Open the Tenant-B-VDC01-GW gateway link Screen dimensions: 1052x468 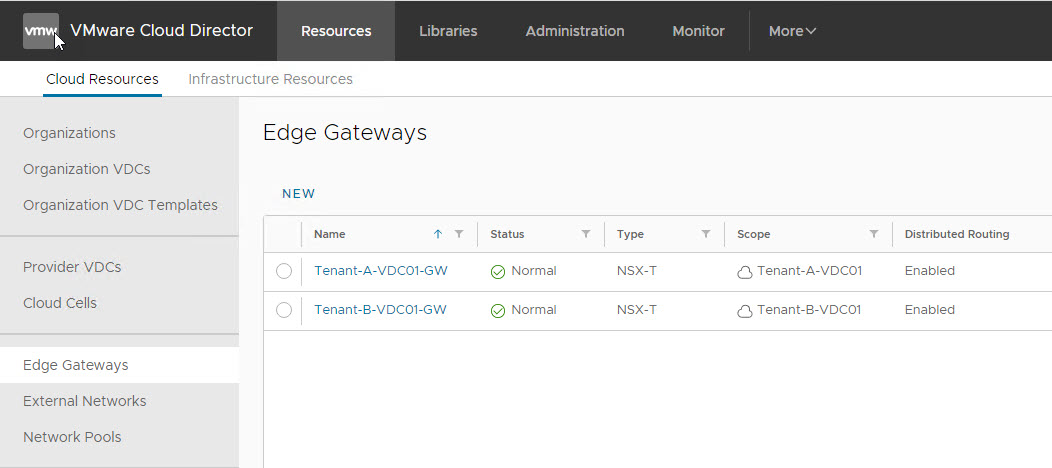pos(380,310)
